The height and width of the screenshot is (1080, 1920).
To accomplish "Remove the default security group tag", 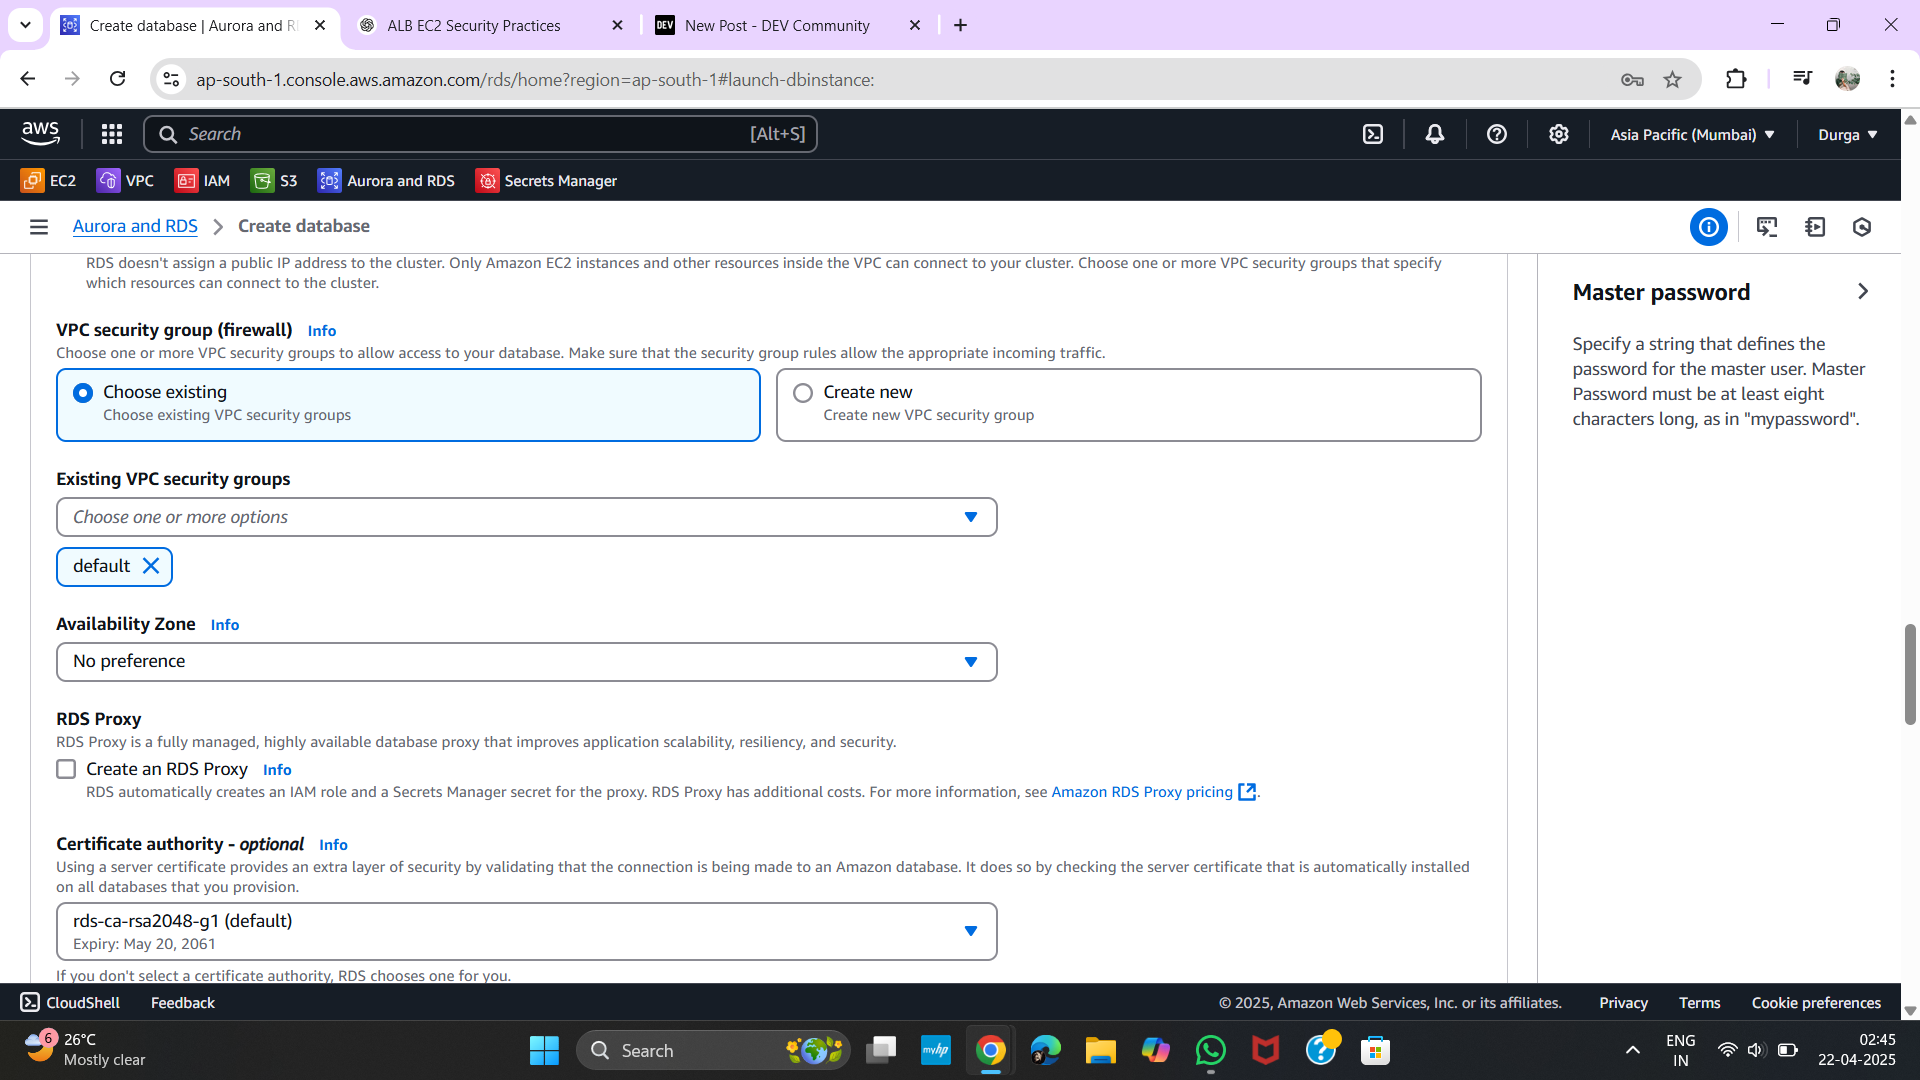I will [151, 566].
